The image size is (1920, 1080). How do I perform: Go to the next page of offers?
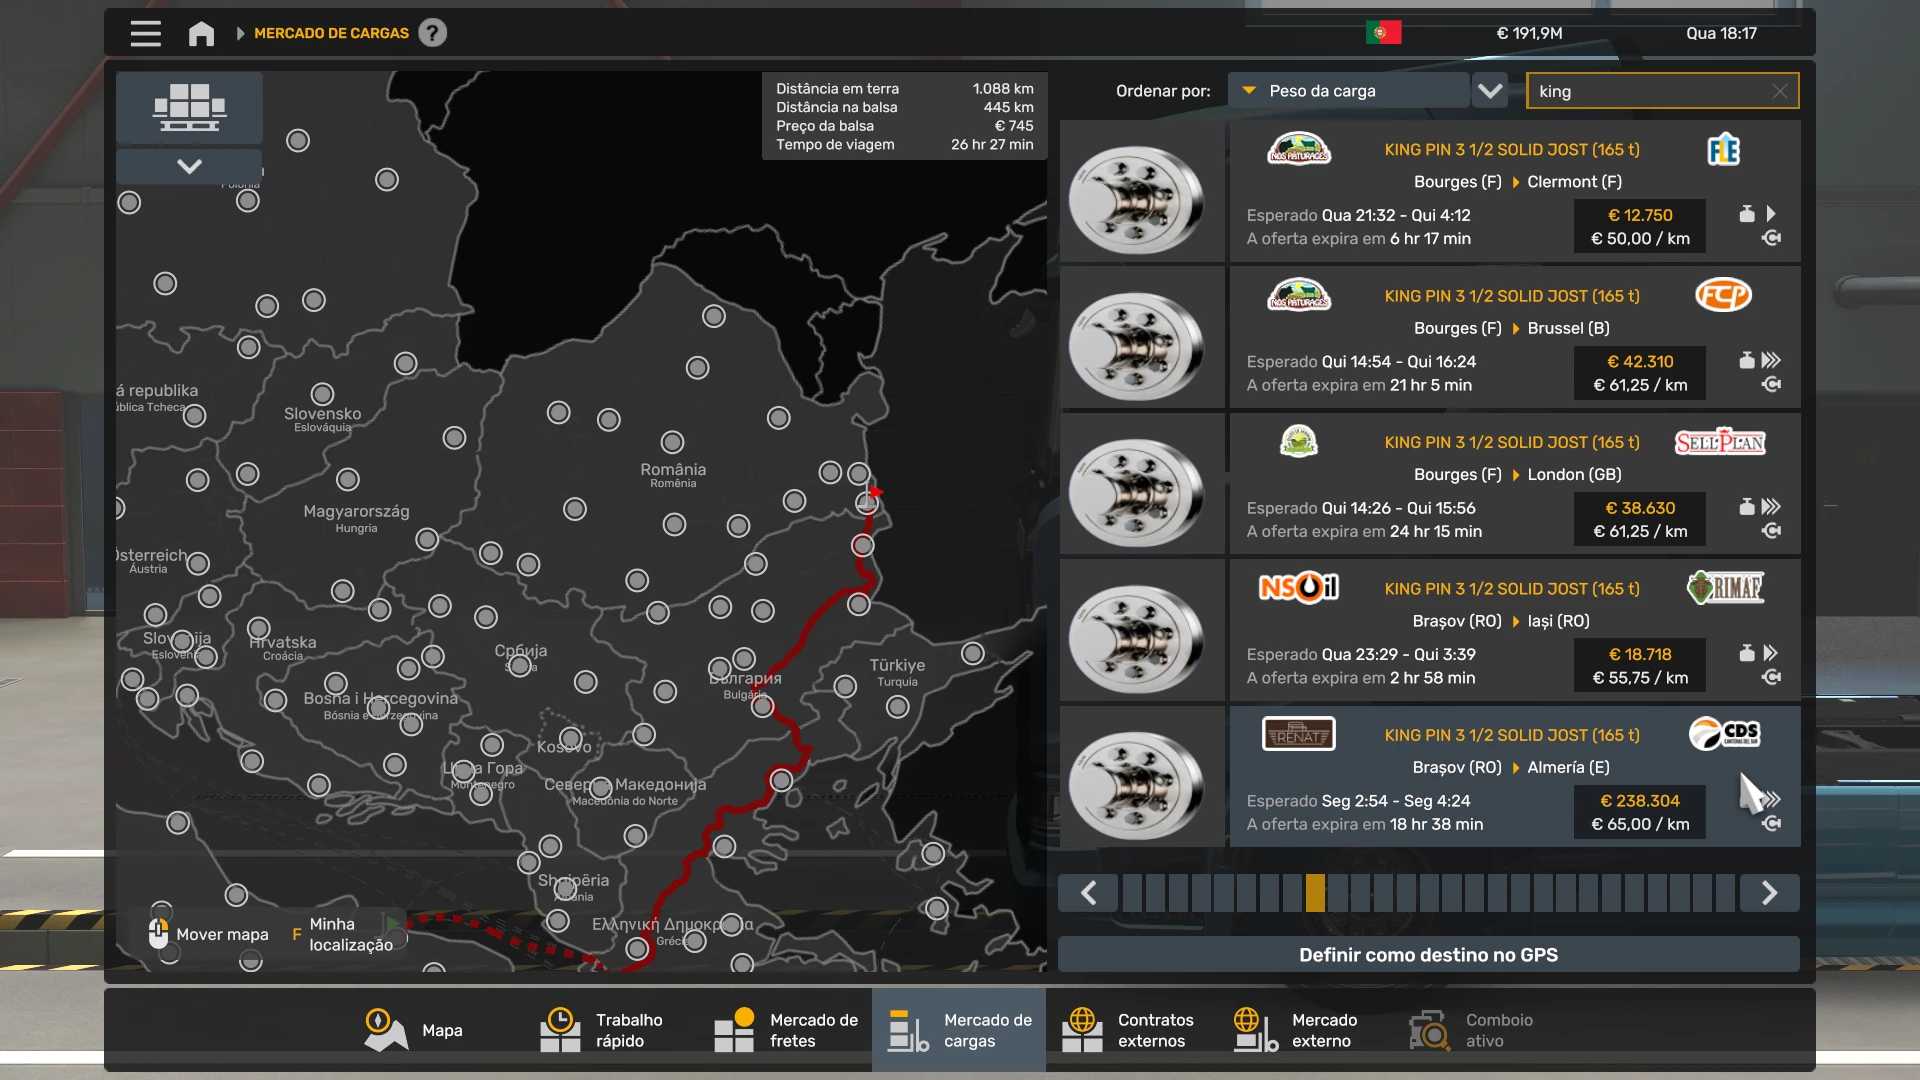tap(1769, 893)
